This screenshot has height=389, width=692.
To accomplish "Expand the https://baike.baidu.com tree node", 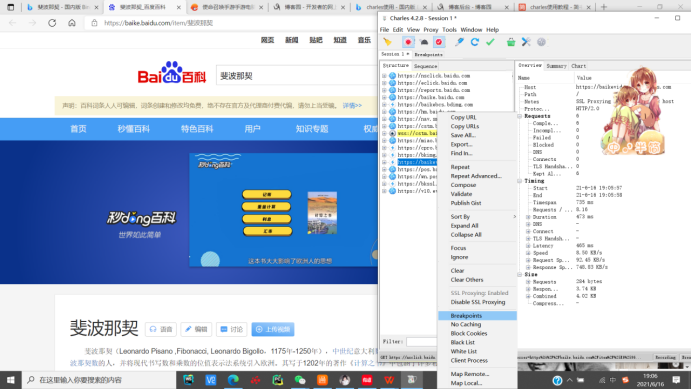I will coord(384,97).
